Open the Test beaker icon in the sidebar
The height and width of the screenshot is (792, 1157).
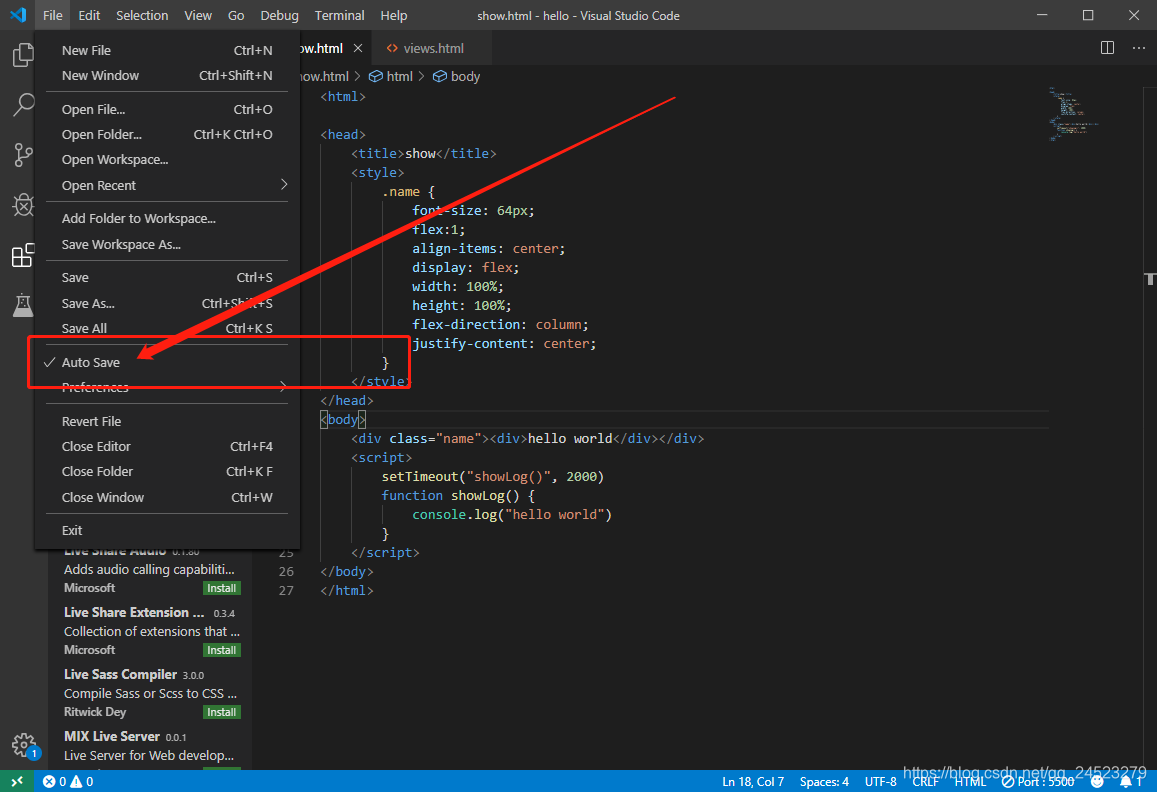[23, 305]
